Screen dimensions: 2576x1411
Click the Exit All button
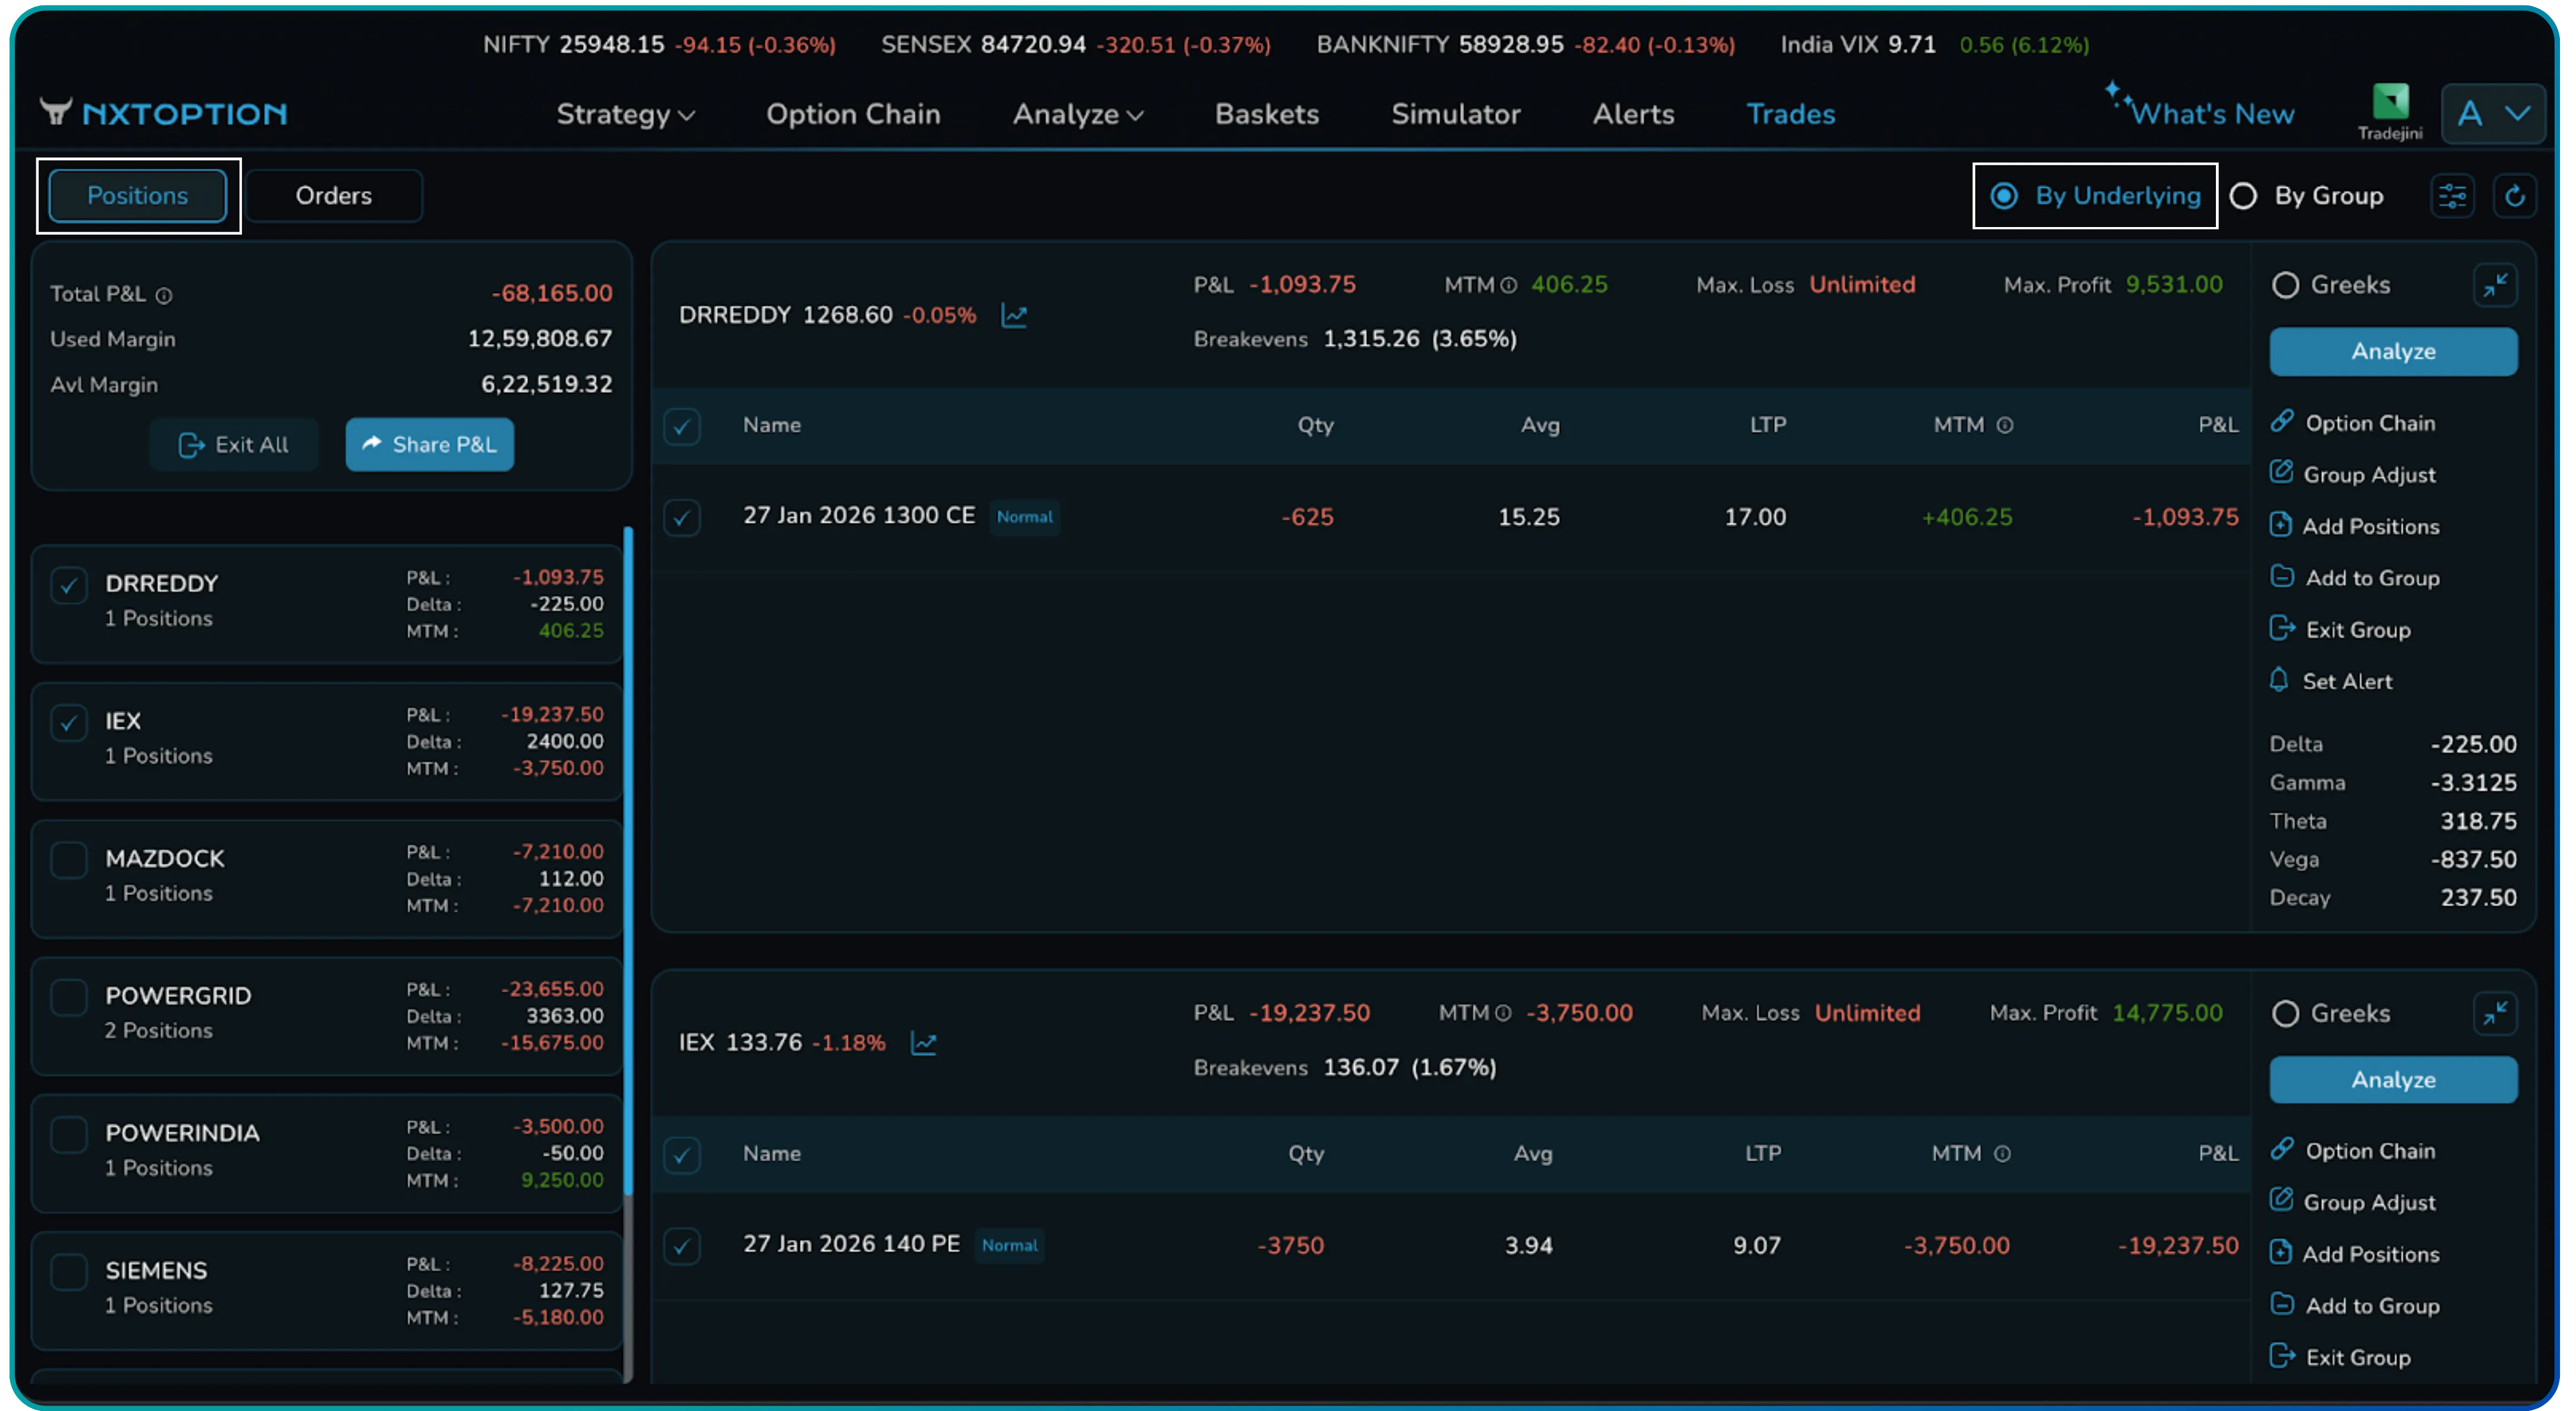[233, 444]
